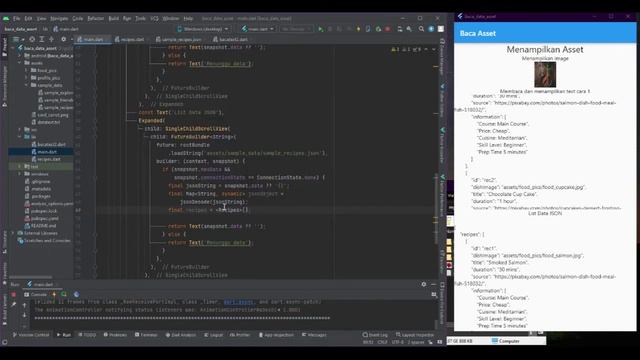Screen dimensions: 640x360
Task: Open Device Manager right-side tool button
Action: point(442,56)
